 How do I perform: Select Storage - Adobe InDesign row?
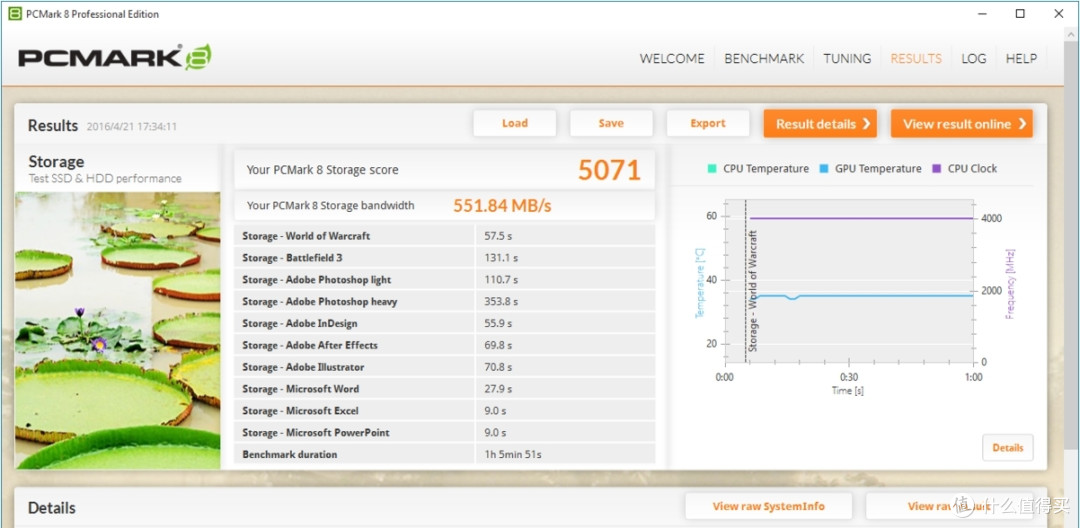click(444, 323)
